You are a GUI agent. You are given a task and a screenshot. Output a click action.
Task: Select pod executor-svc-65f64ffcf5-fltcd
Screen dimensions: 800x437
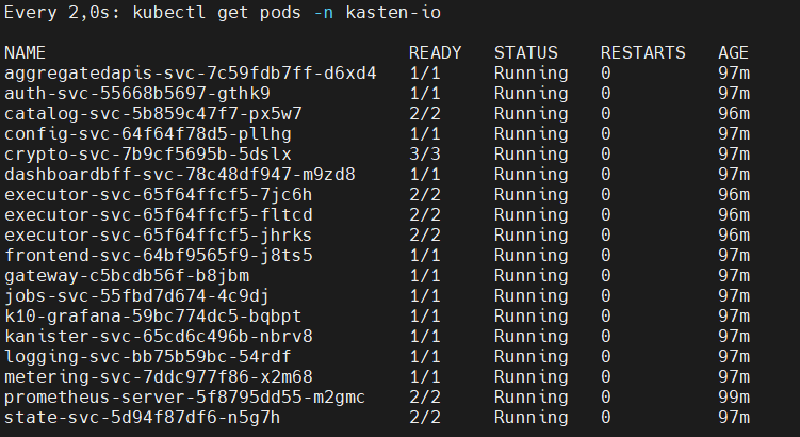(158, 215)
